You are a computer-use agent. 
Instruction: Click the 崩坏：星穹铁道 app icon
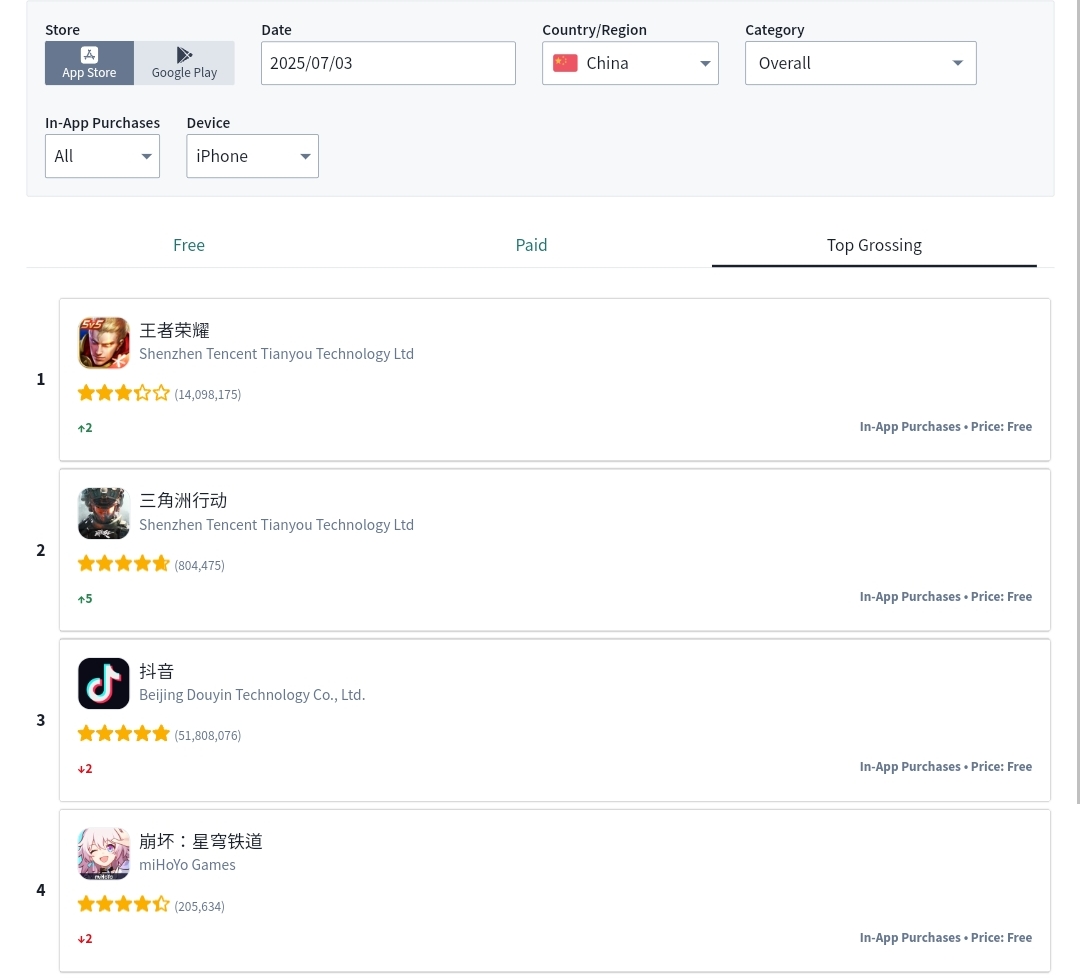tap(103, 853)
